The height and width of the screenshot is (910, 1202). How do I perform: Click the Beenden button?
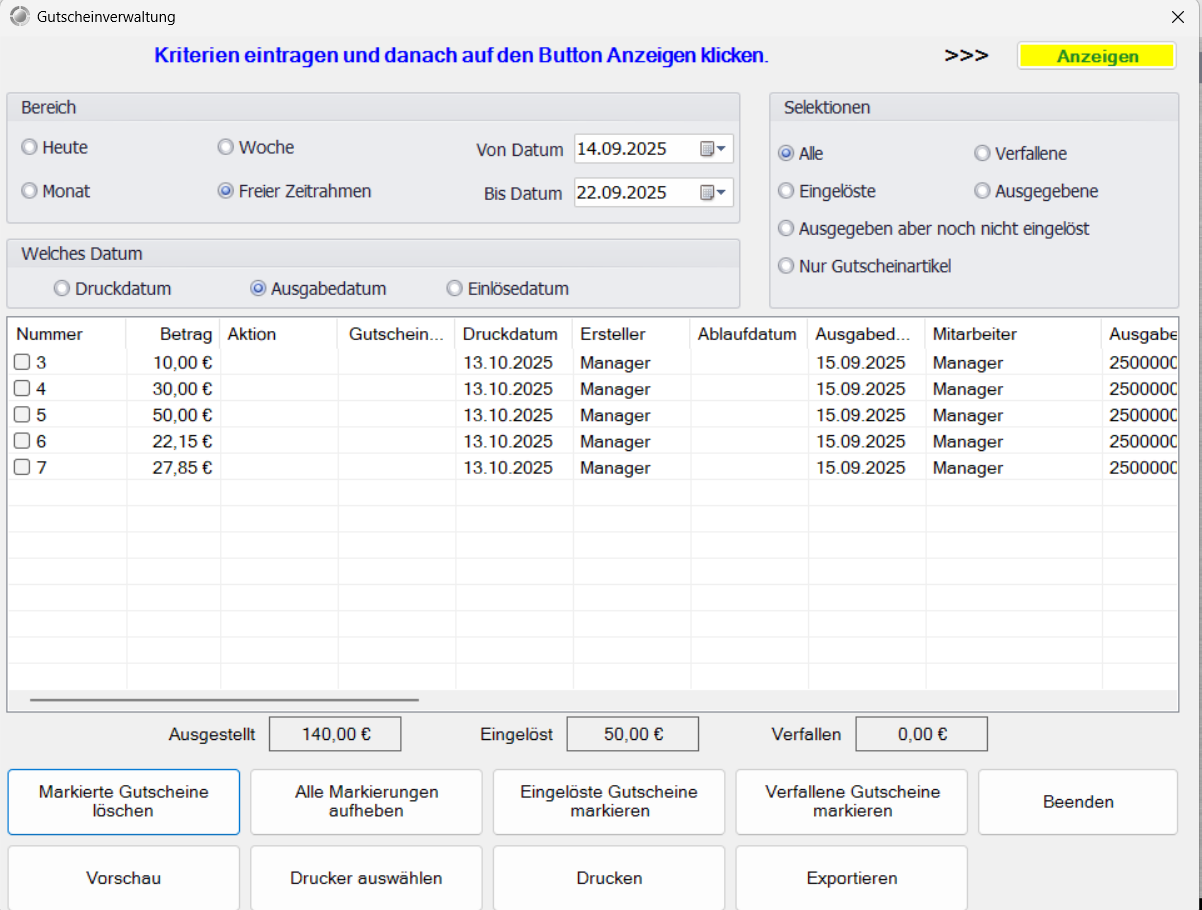[1078, 801]
